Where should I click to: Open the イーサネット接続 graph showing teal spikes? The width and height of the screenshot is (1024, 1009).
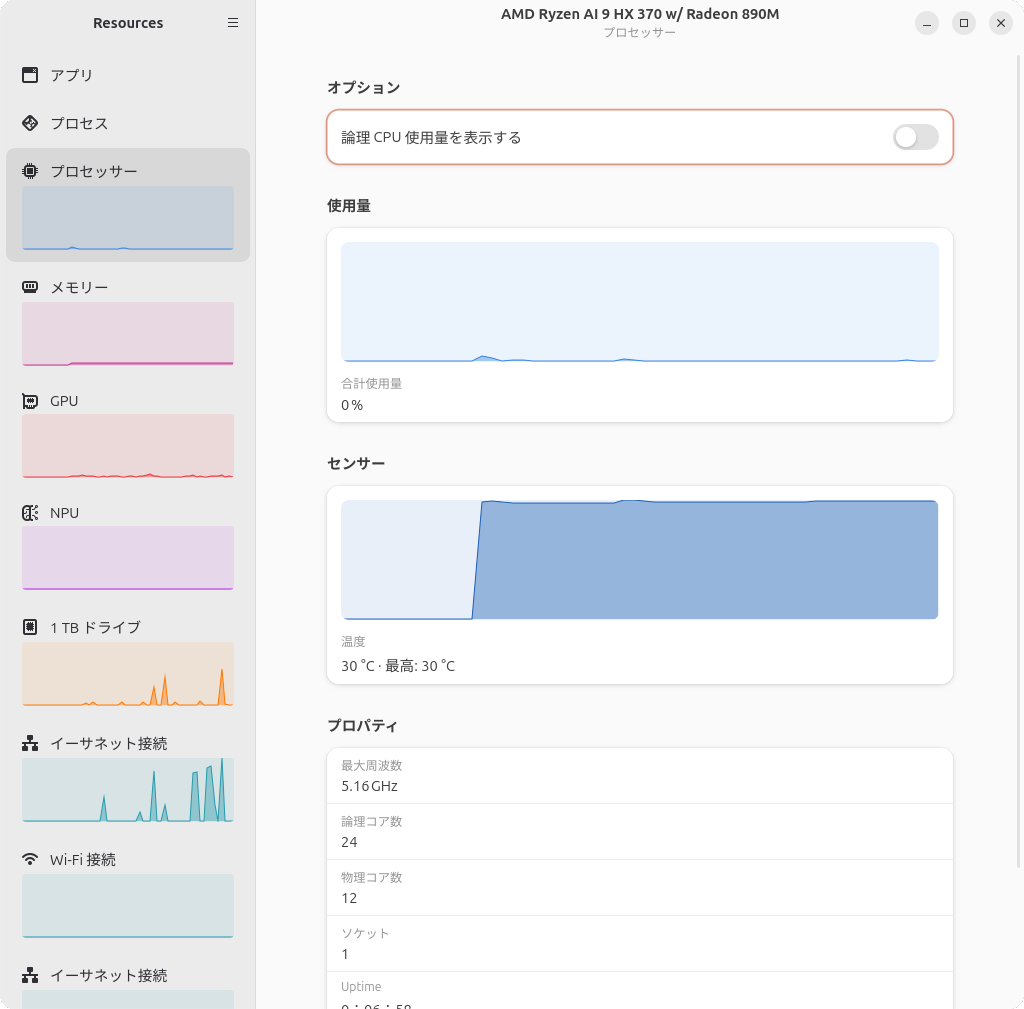(128, 790)
